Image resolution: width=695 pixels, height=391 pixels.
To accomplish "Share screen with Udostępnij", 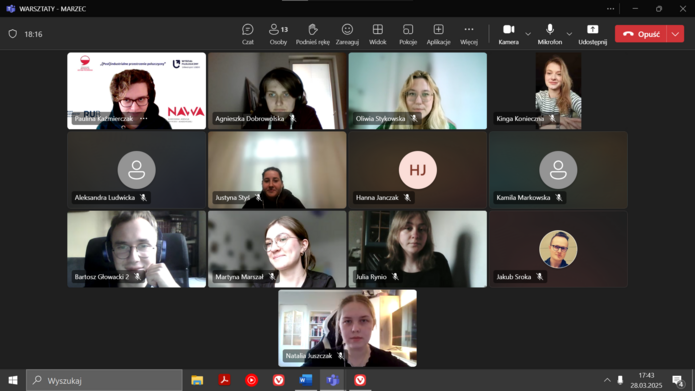I will (x=593, y=34).
